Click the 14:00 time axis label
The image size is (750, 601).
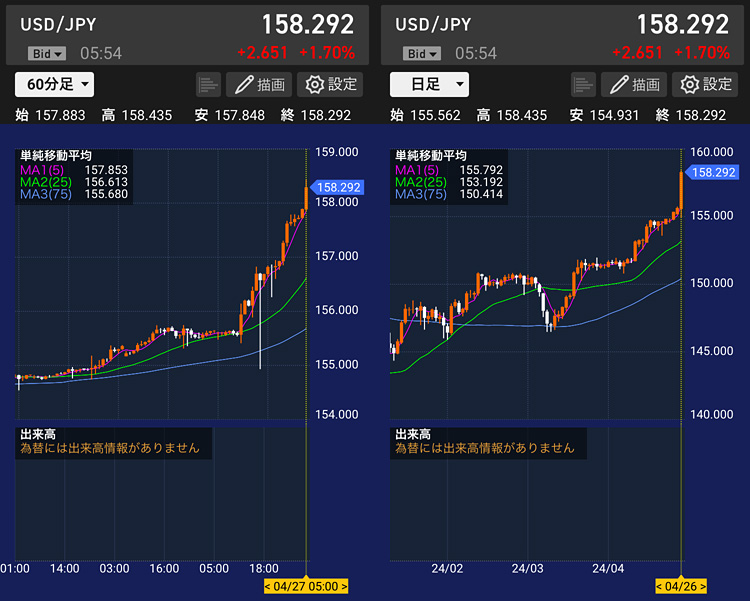coord(65,568)
